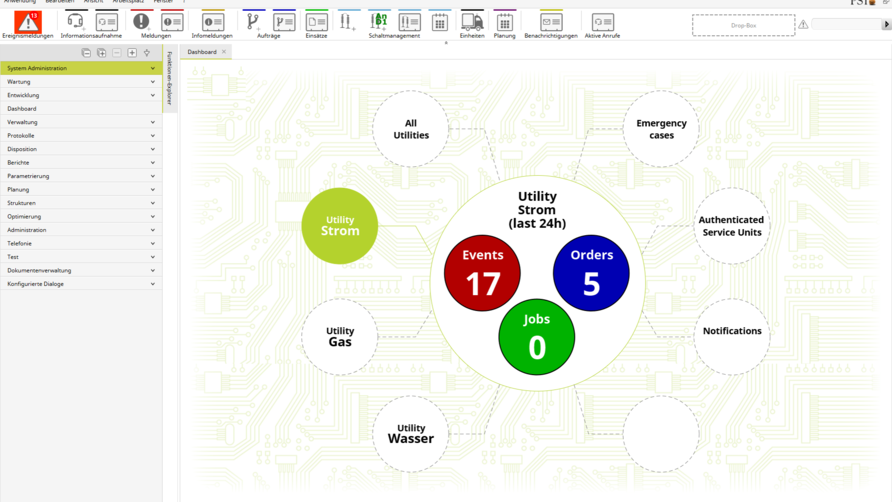
Task: Pin the function explorer panel
Action: (x=147, y=52)
